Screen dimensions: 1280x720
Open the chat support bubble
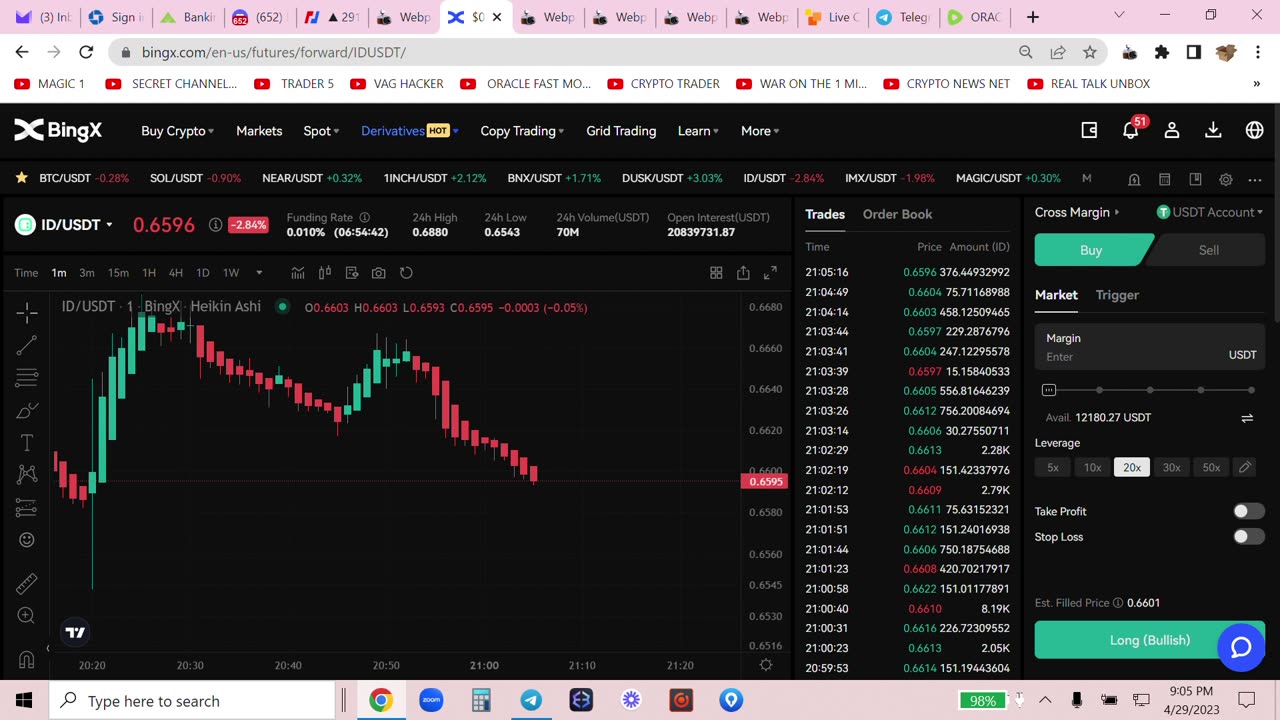pos(1241,647)
